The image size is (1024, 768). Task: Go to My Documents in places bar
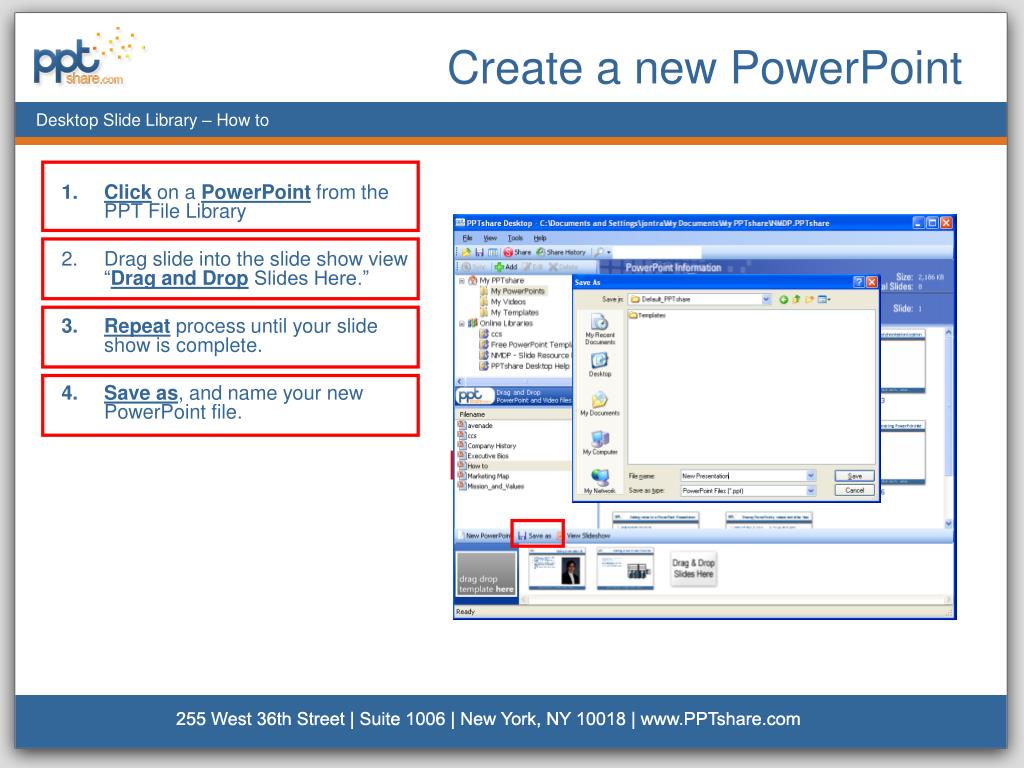600,404
